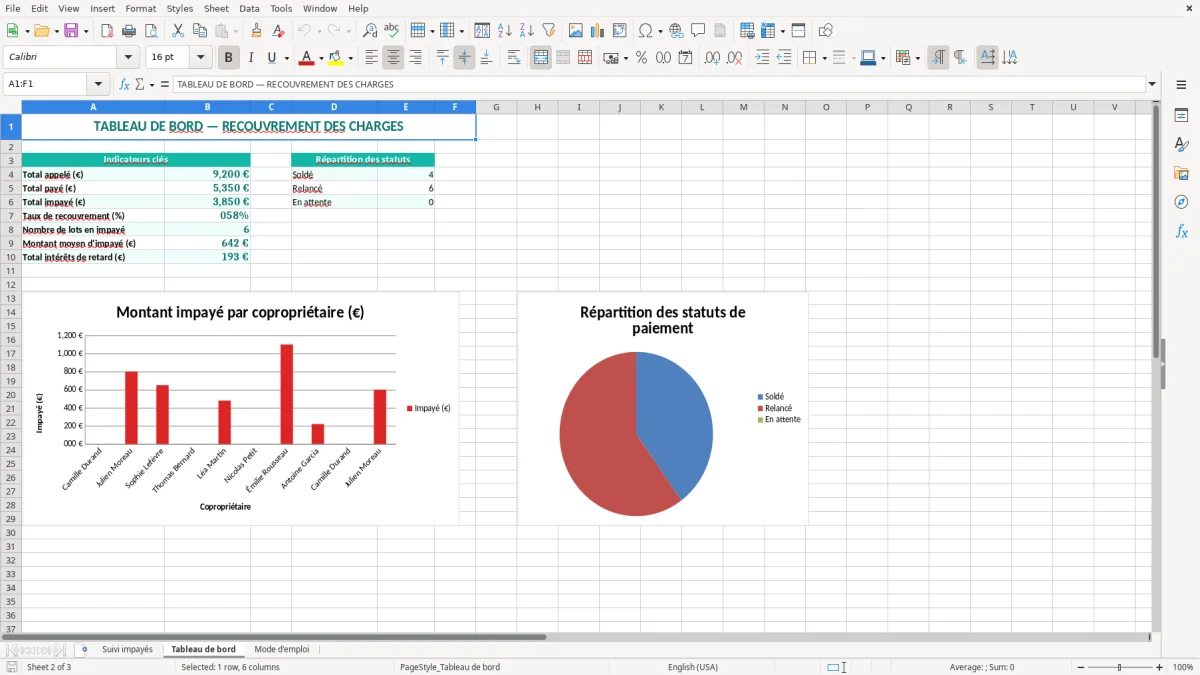Image resolution: width=1200 pixels, height=675 pixels.
Task: Open font color dropdown arrow
Action: click(x=320, y=58)
